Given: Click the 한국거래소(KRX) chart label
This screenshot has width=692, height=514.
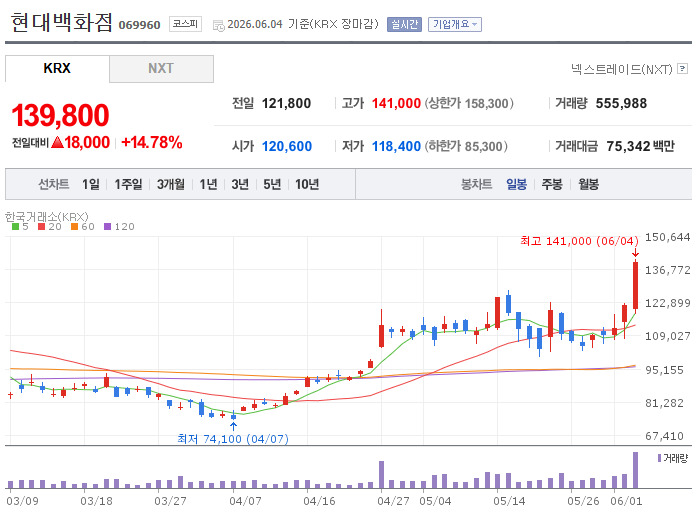Looking at the screenshot, I should (47, 217).
